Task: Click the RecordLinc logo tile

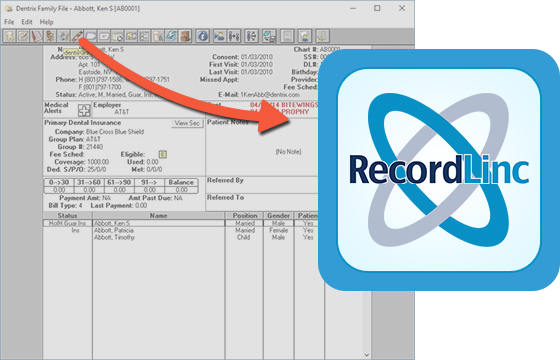Action: 439,170
